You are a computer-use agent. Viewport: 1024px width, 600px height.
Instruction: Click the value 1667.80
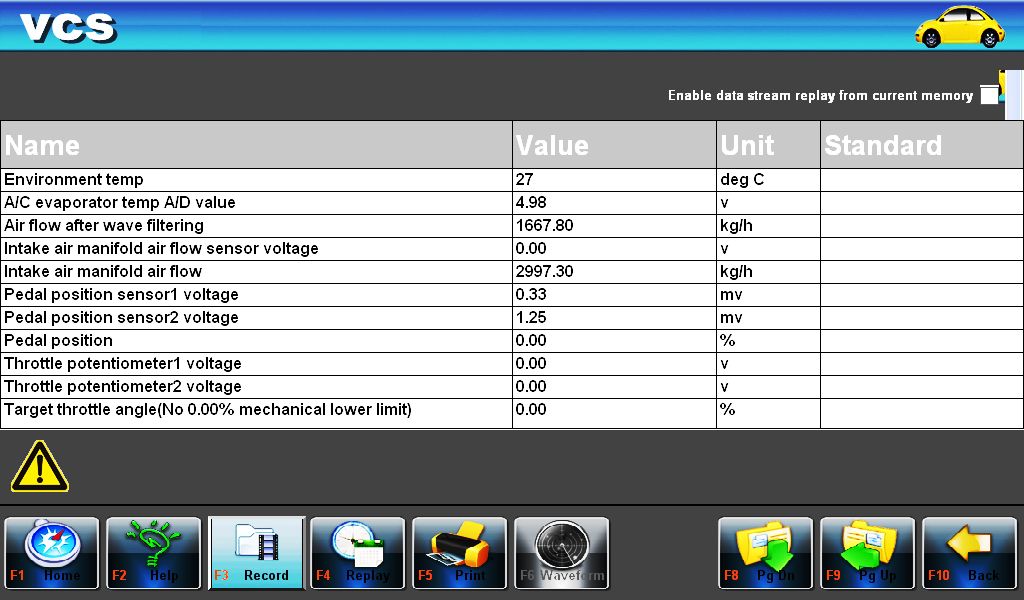[x=545, y=225]
